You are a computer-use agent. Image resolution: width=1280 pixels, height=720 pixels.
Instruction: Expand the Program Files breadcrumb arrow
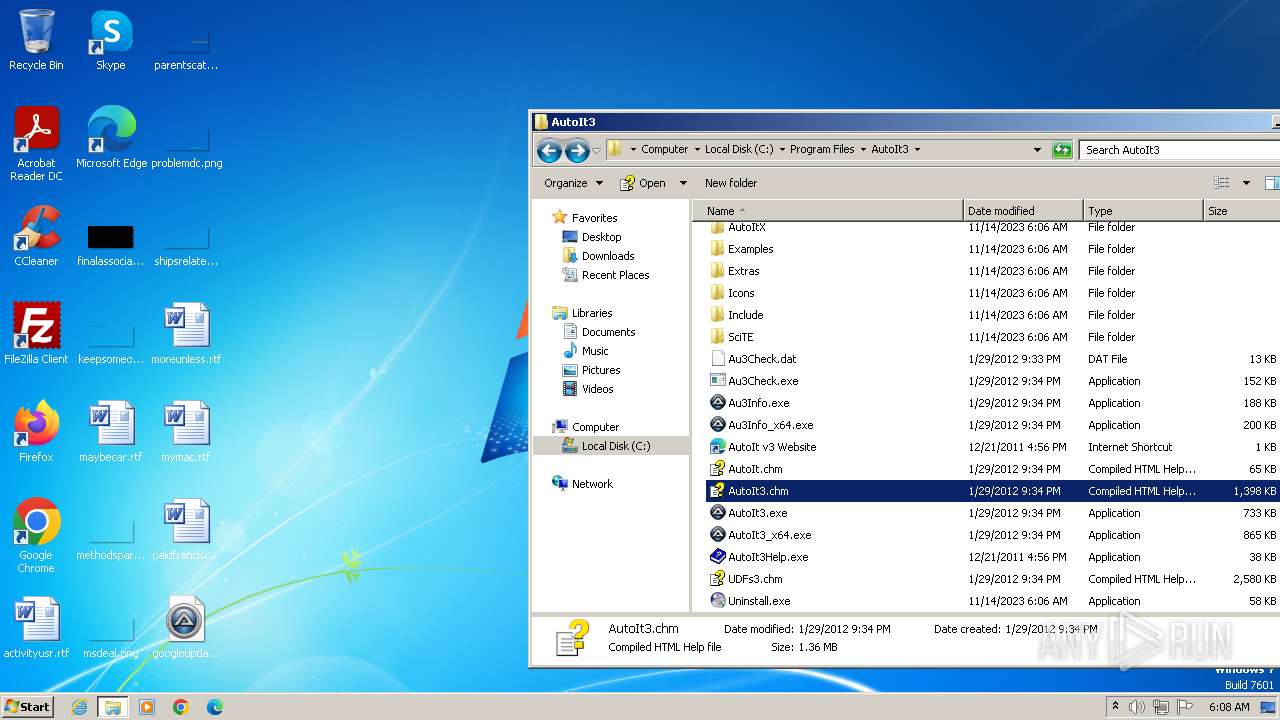pos(862,150)
